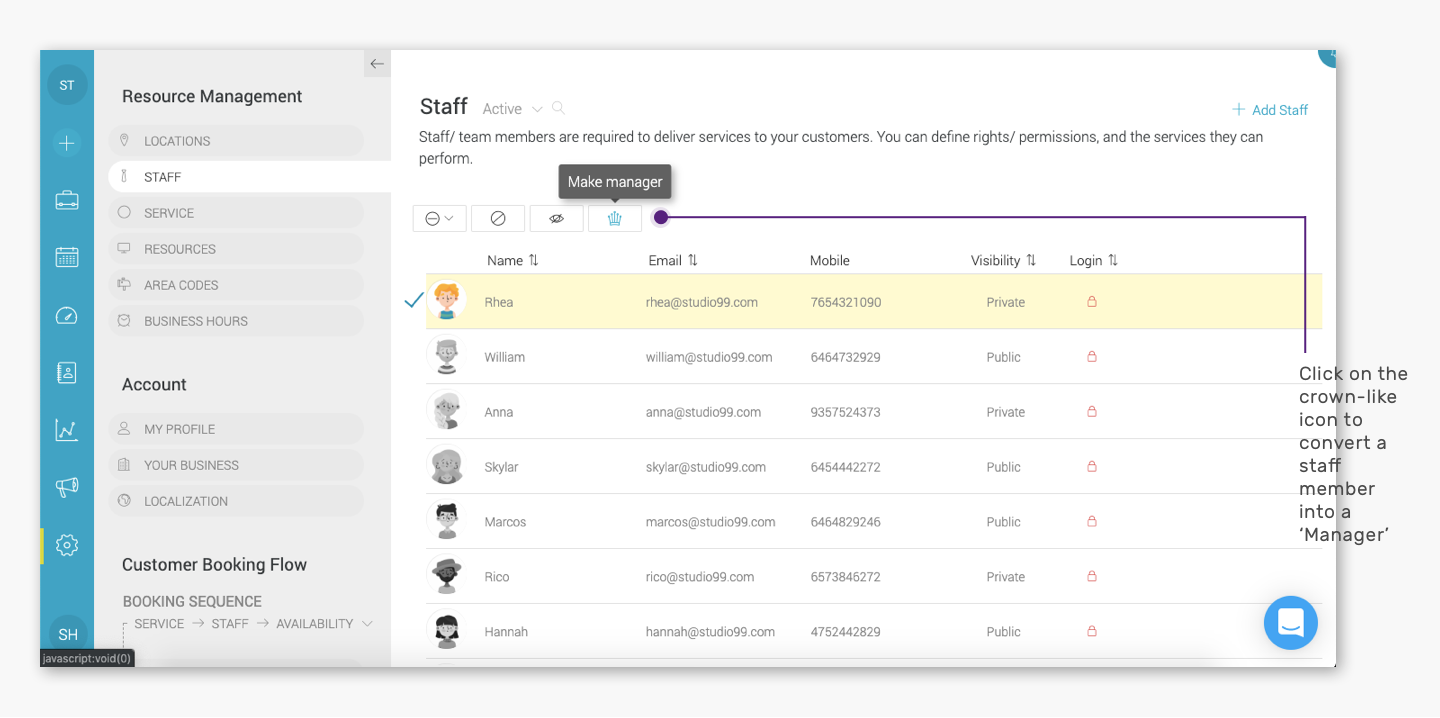Open Locations in Resource Management
Viewport: 1440px width, 718px height.
tap(236, 141)
